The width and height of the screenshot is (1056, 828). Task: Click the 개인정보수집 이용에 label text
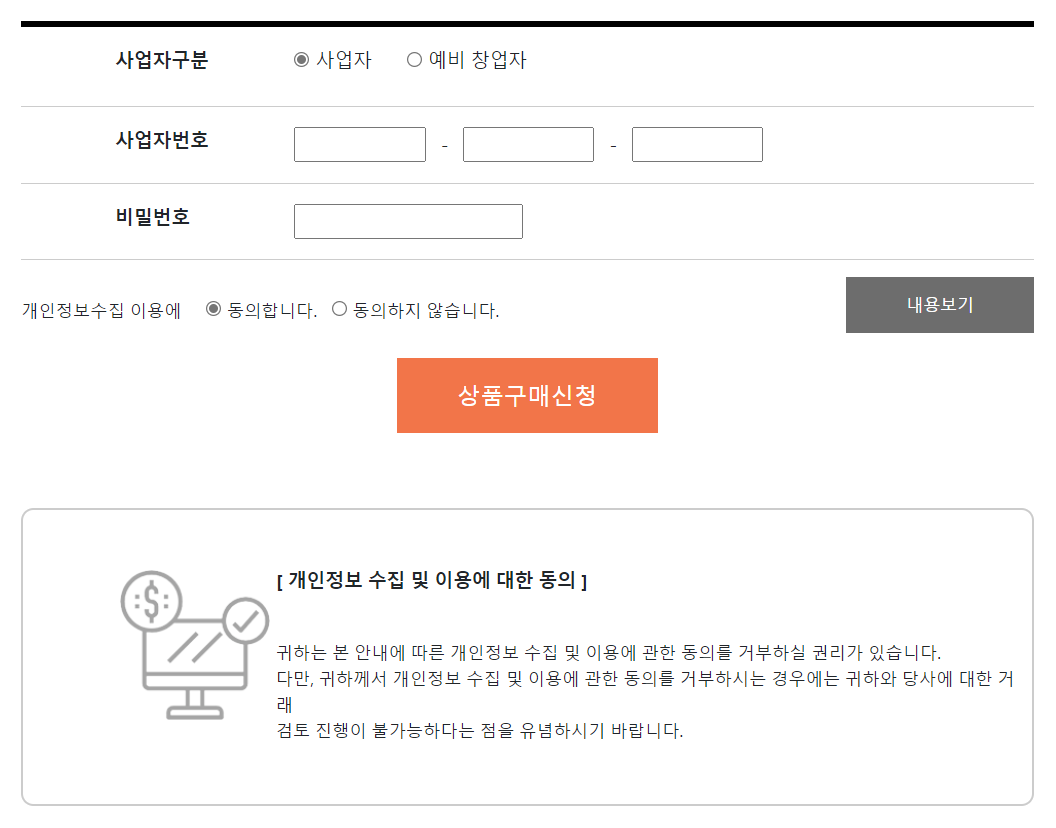point(101,311)
